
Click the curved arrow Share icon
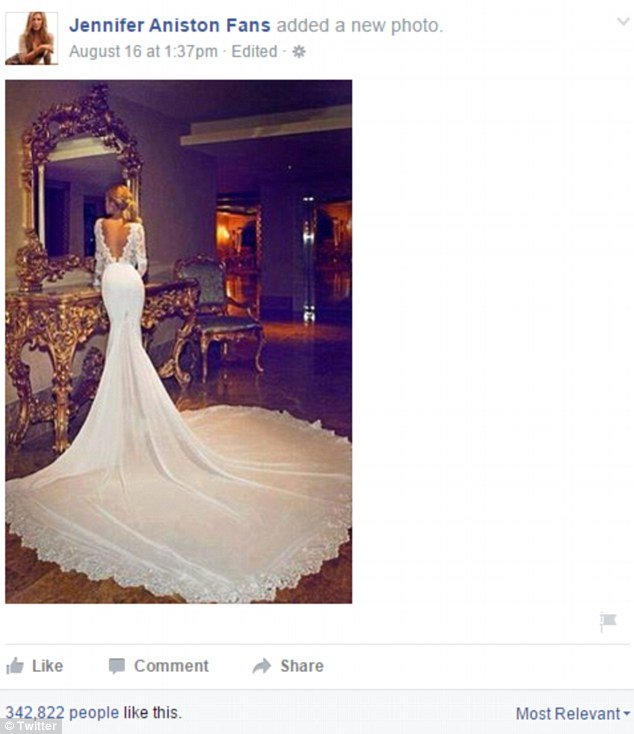[261, 666]
